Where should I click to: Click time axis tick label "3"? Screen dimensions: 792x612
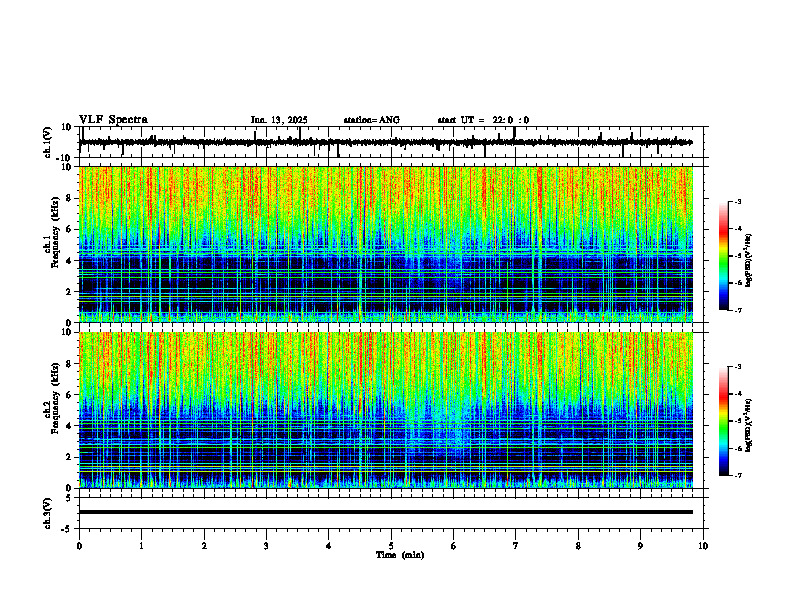click(266, 546)
